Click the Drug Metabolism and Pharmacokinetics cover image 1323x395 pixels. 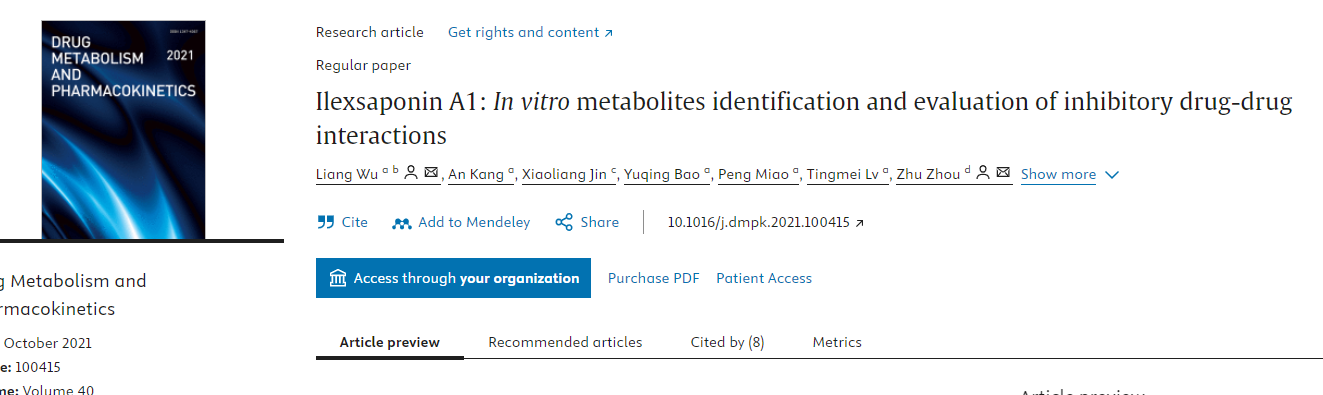(x=124, y=130)
